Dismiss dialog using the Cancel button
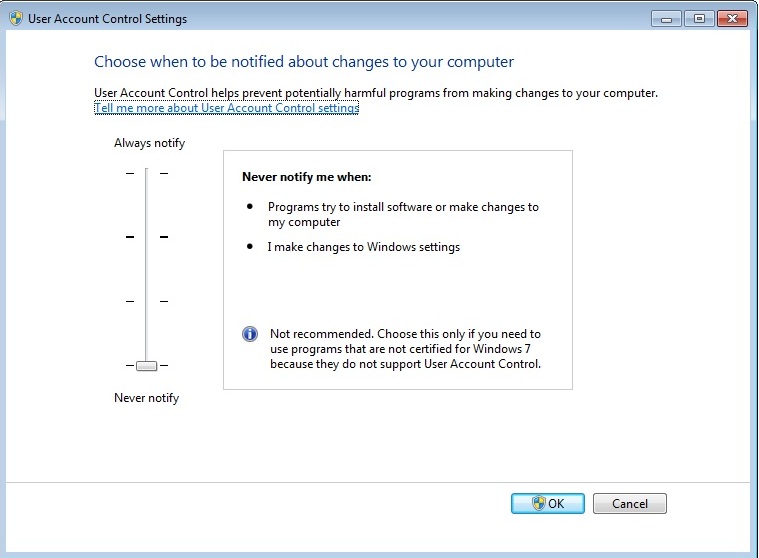The width and height of the screenshot is (759, 558). coord(629,503)
